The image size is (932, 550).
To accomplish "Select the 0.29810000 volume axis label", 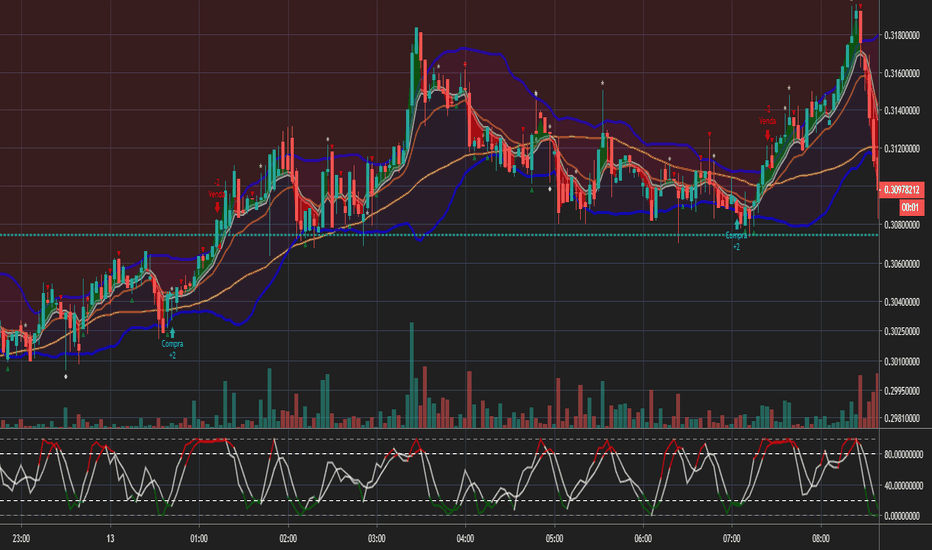I will pyautogui.click(x=902, y=418).
